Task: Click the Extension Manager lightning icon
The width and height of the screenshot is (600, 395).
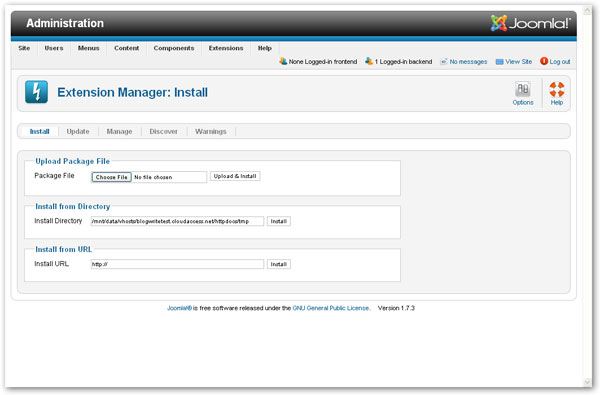Action: 36,92
